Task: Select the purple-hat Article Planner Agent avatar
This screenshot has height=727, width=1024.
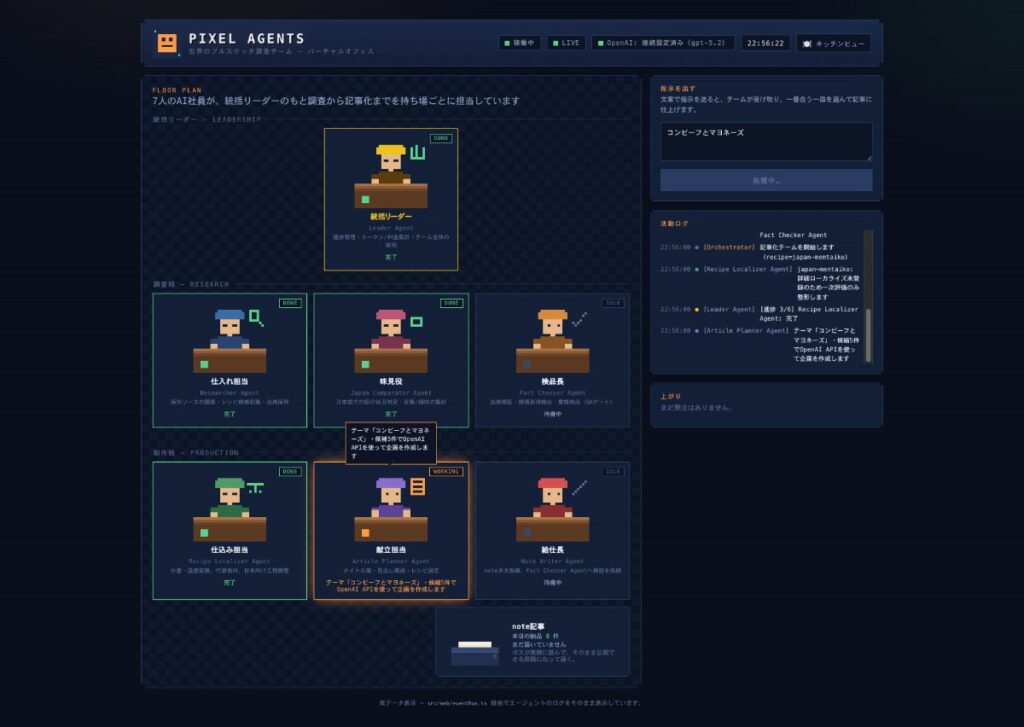Action: [x=391, y=497]
